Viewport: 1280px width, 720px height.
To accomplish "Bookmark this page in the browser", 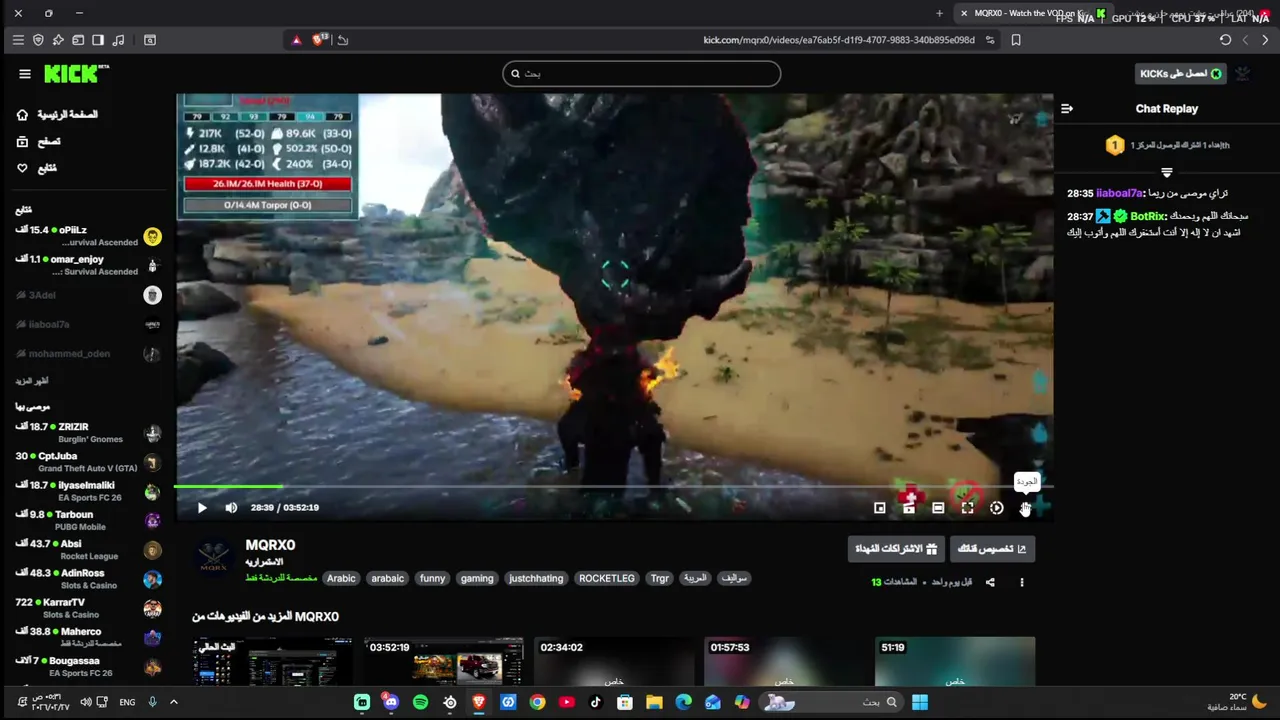I will [x=1016, y=40].
